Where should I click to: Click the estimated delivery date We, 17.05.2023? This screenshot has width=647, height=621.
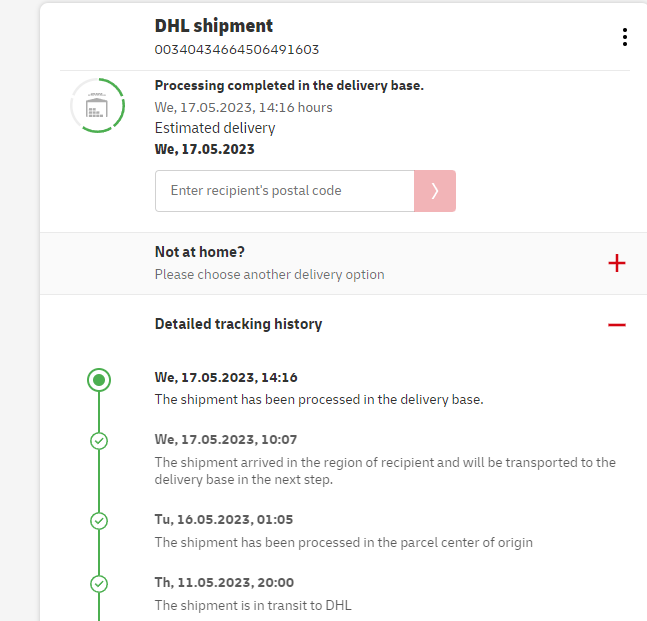tap(204, 149)
